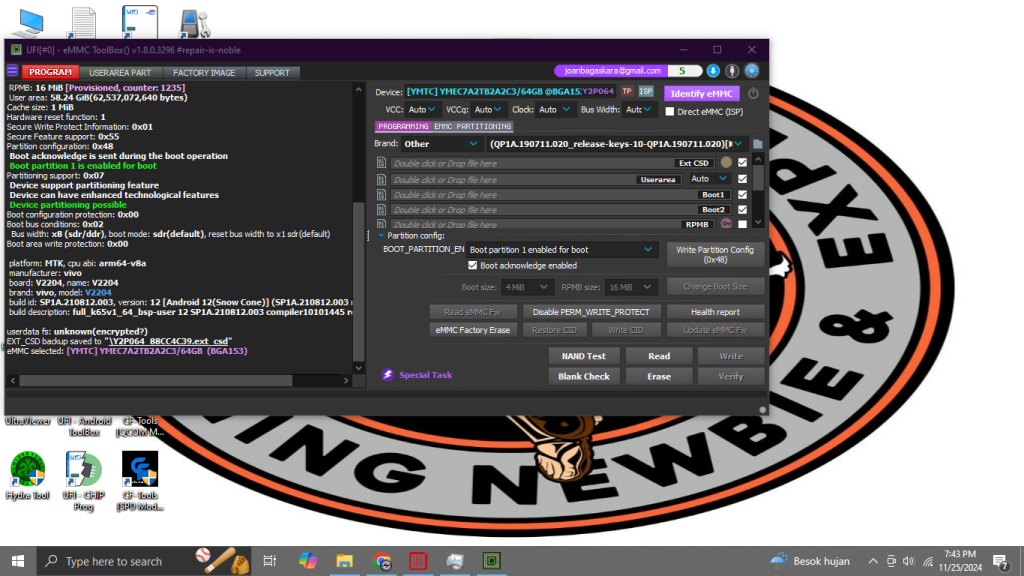Click the round brown icon on Ext CSD row
Image resolution: width=1024 pixels, height=576 pixels.
726,163
